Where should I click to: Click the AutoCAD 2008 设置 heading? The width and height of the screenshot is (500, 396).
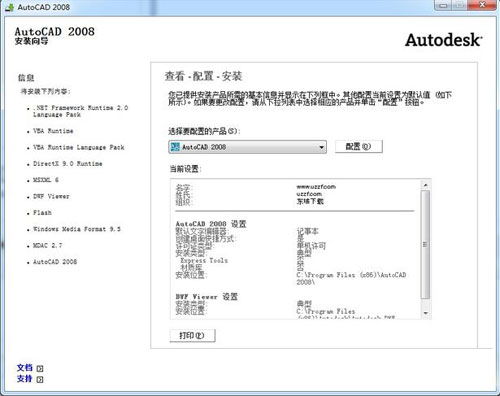(211, 224)
